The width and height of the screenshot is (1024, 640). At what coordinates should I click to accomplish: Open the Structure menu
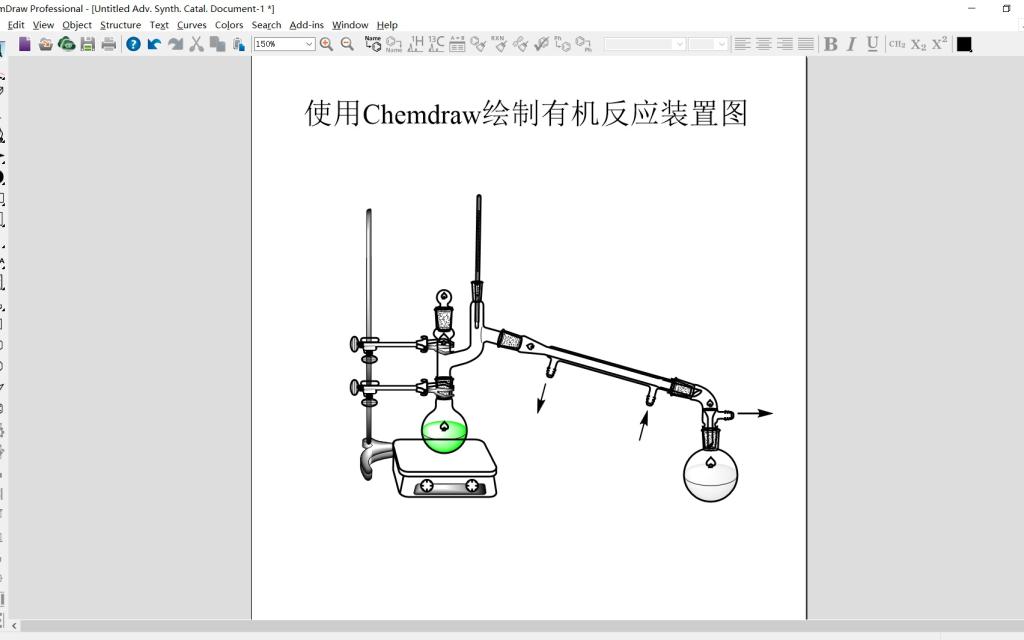(120, 25)
